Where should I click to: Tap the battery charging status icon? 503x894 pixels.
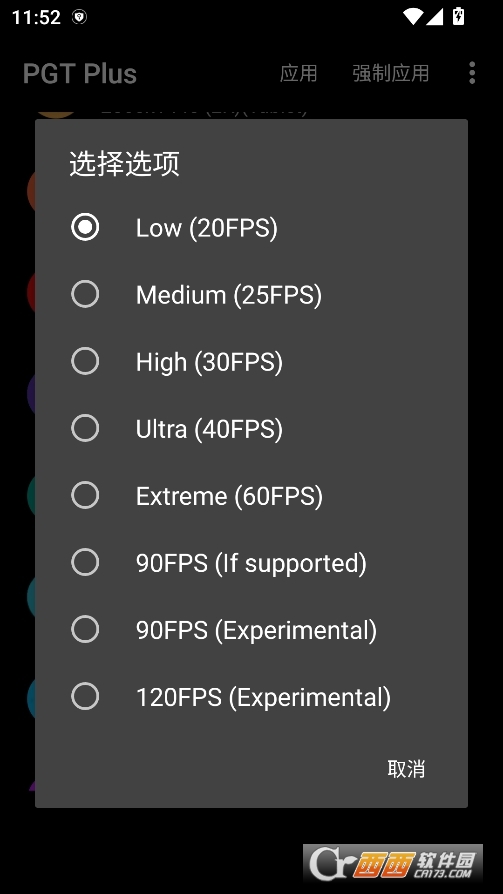[x=458, y=16]
